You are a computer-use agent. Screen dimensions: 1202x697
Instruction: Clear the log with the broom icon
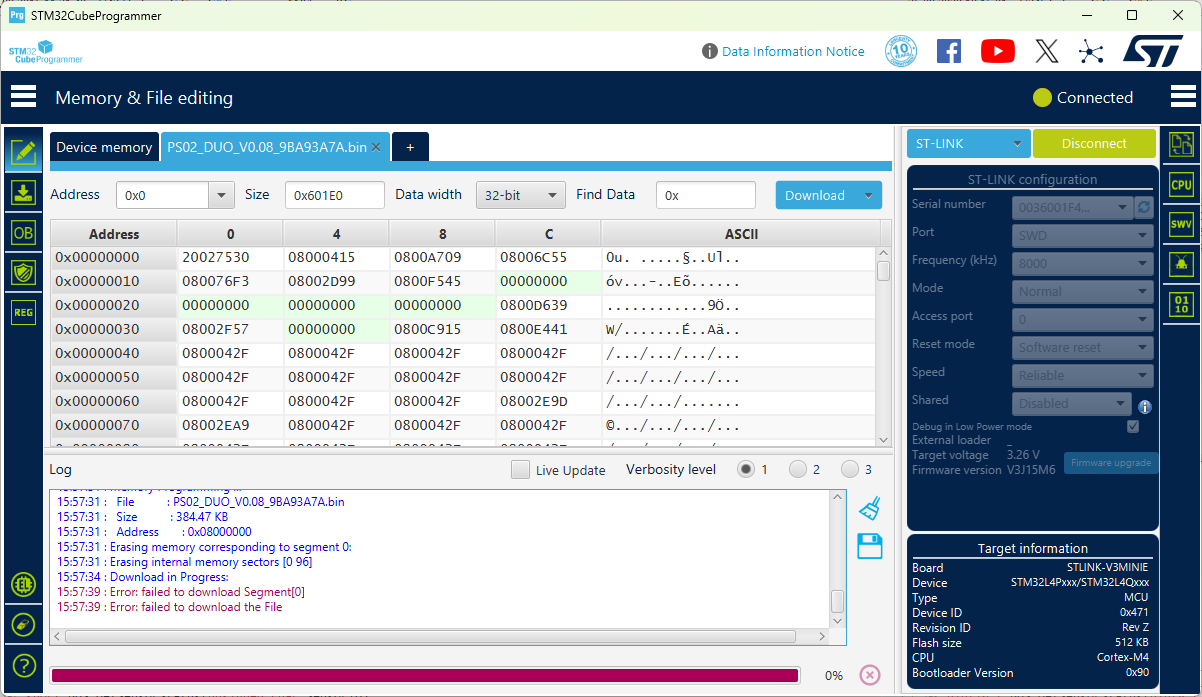(x=869, y=507)
